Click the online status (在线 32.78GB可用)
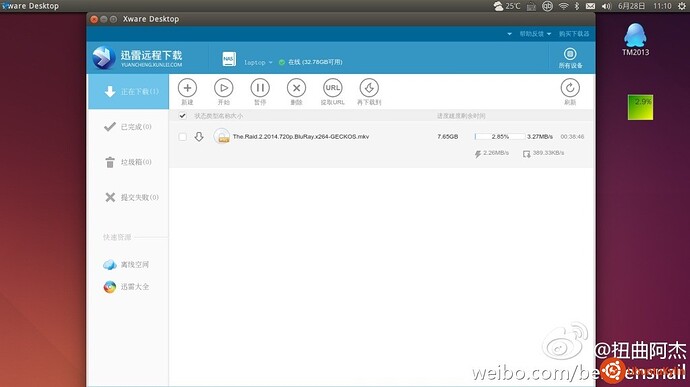The height and width of the screenshot is (387, 690). coord(311,62)
